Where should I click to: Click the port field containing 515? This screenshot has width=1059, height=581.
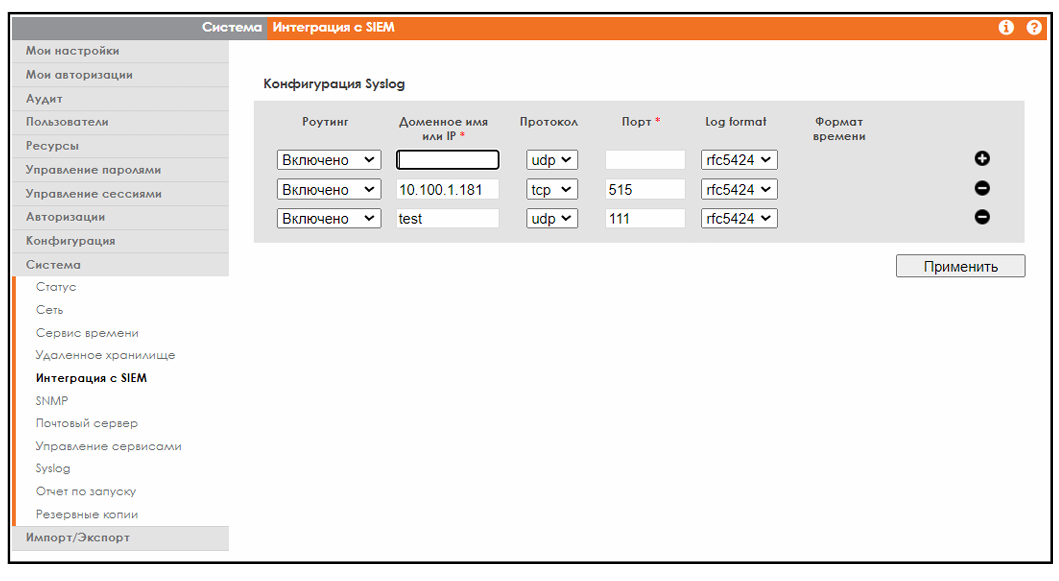(x=644, y=189)
